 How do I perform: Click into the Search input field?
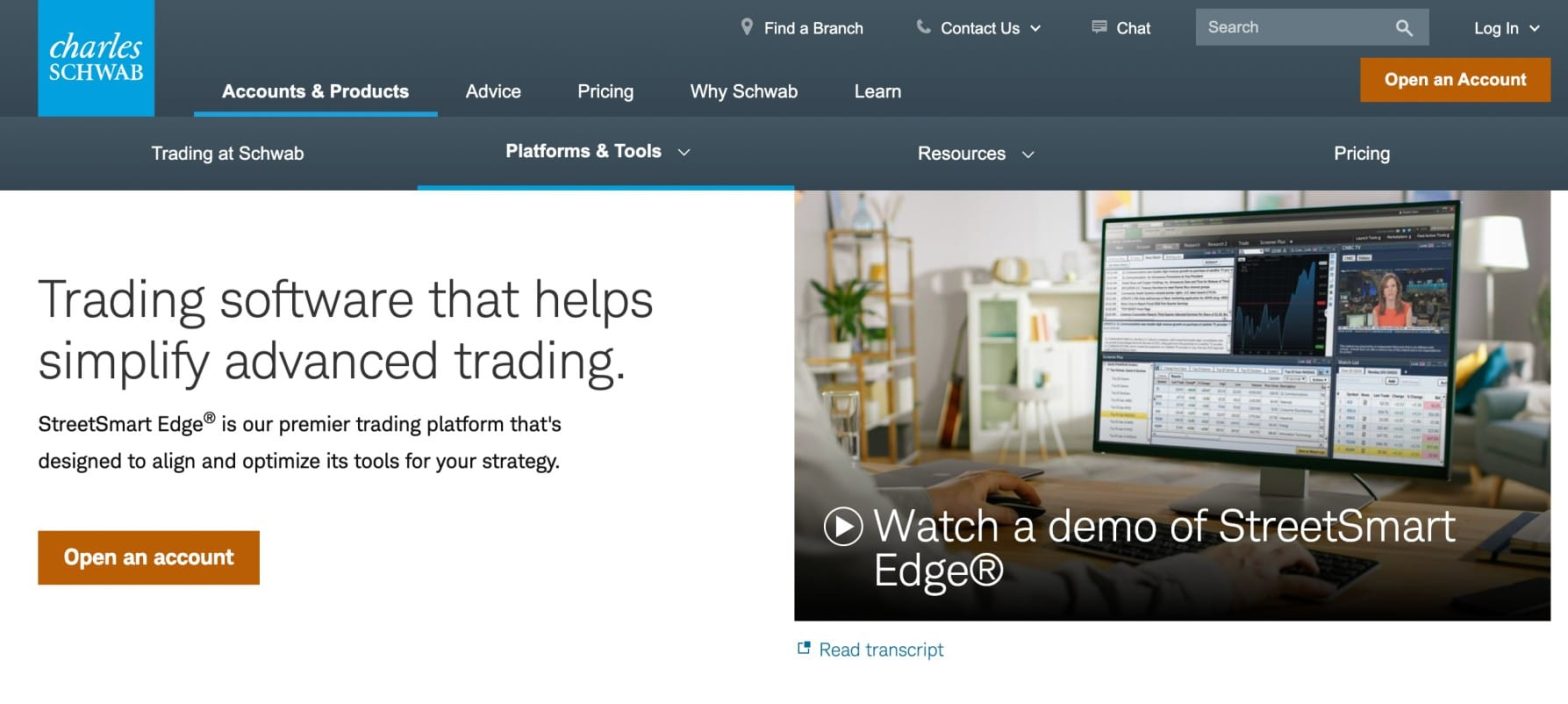[1295, 28]
